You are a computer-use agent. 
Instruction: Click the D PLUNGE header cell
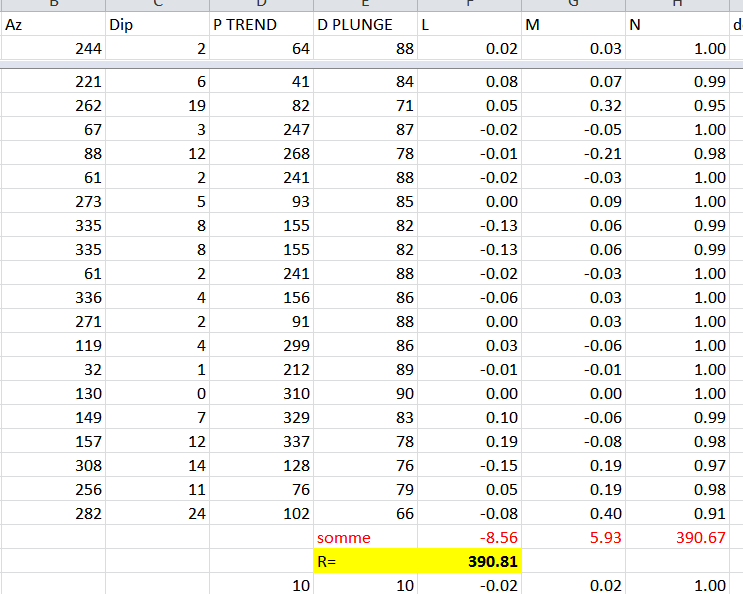tap(365, 24)
